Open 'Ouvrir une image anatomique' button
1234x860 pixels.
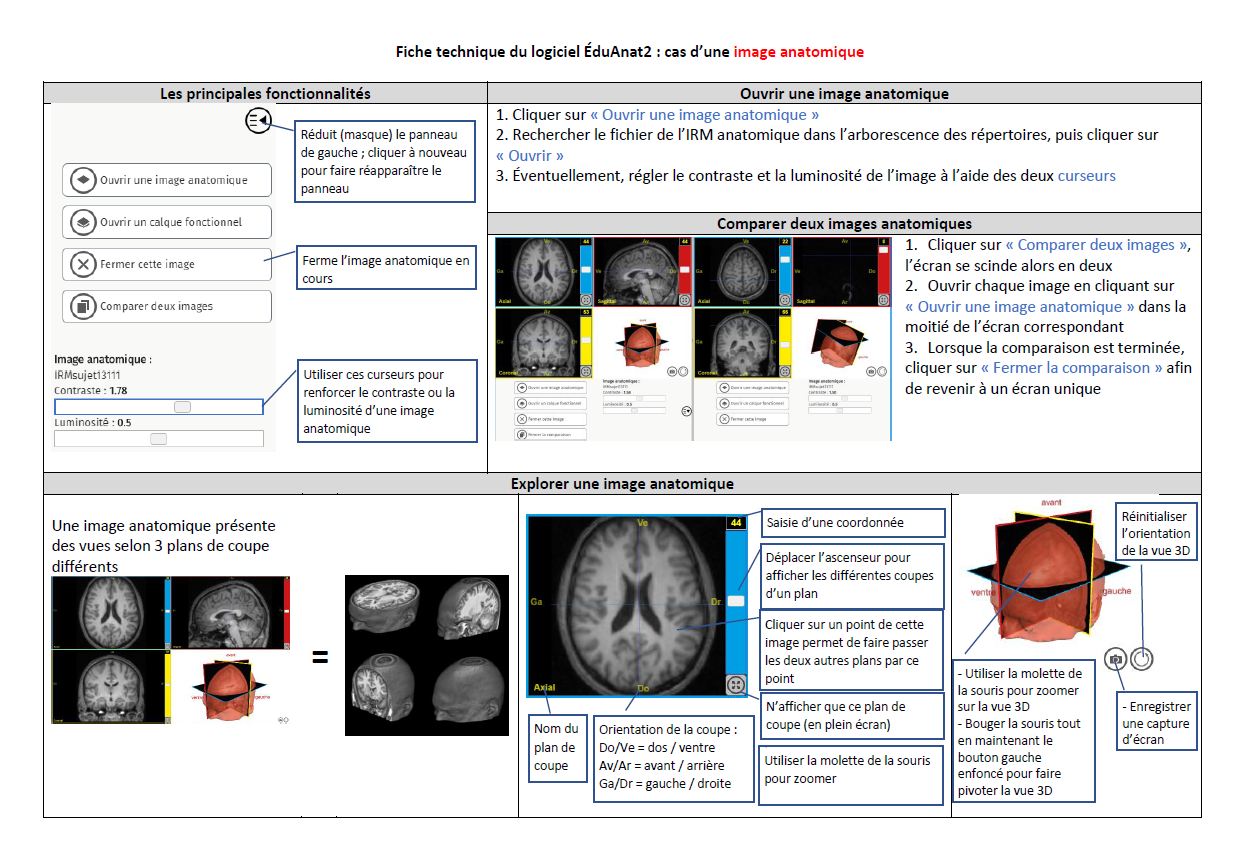[x=167, y=180]
